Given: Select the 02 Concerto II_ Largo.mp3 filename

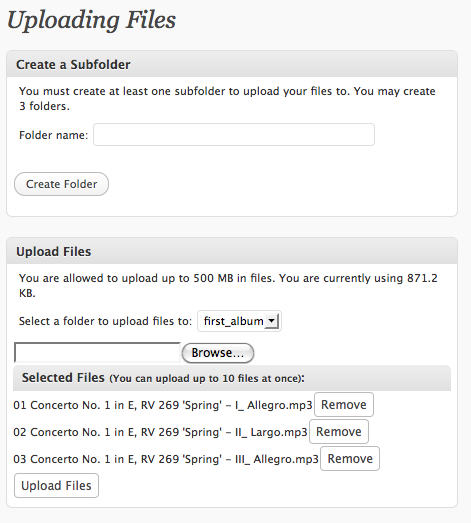Looking at the screenshot, I should [x=160, y=432].
